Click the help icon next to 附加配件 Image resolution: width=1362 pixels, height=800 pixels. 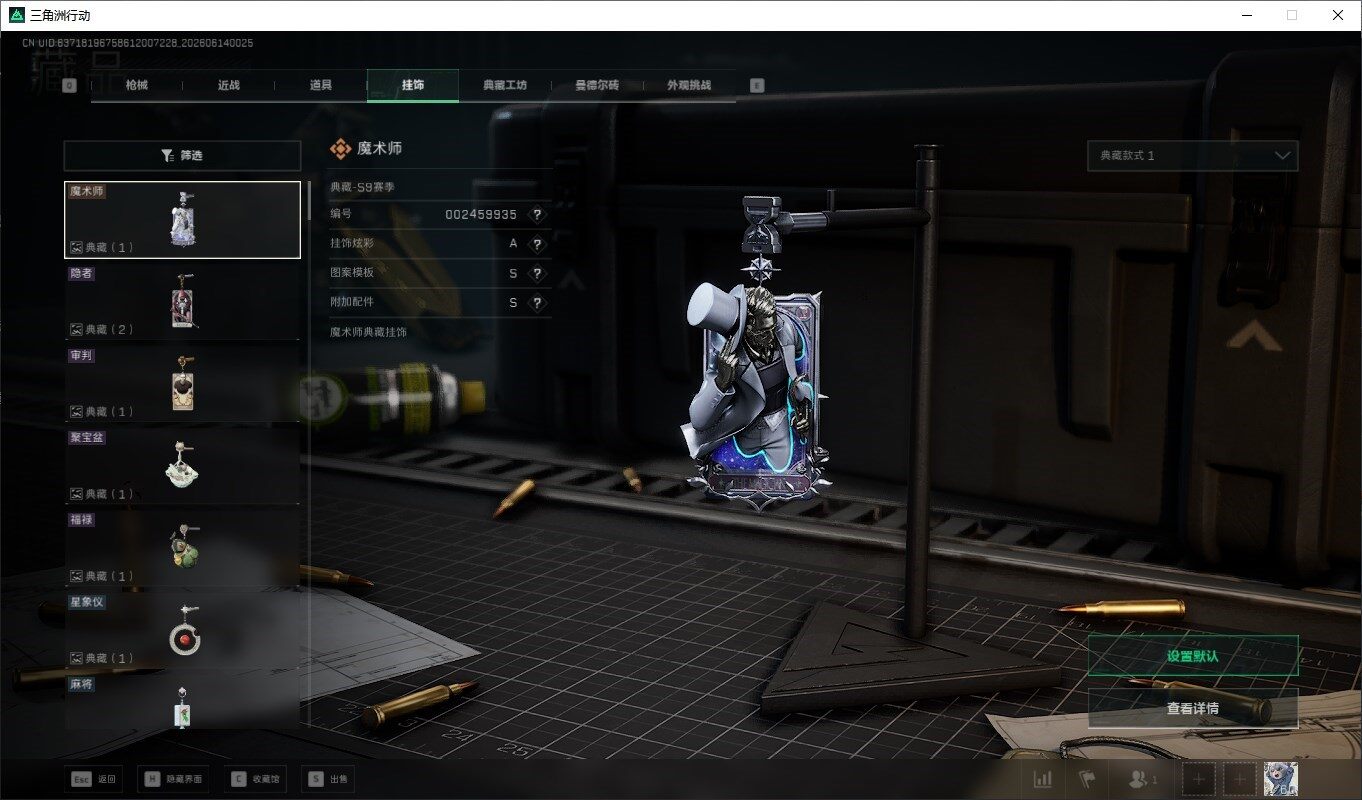[x=537, y=302]
